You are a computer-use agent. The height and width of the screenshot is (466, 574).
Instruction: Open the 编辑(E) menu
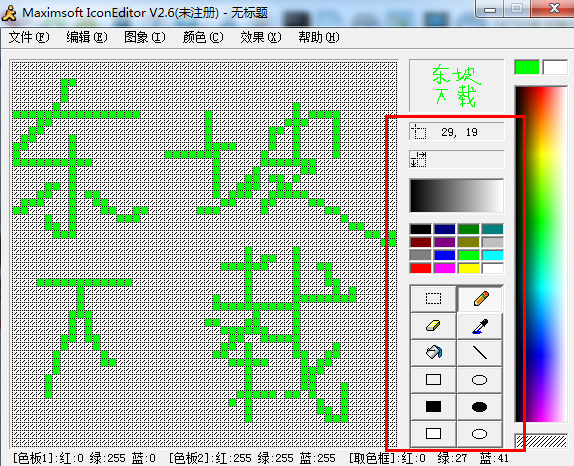86,37
